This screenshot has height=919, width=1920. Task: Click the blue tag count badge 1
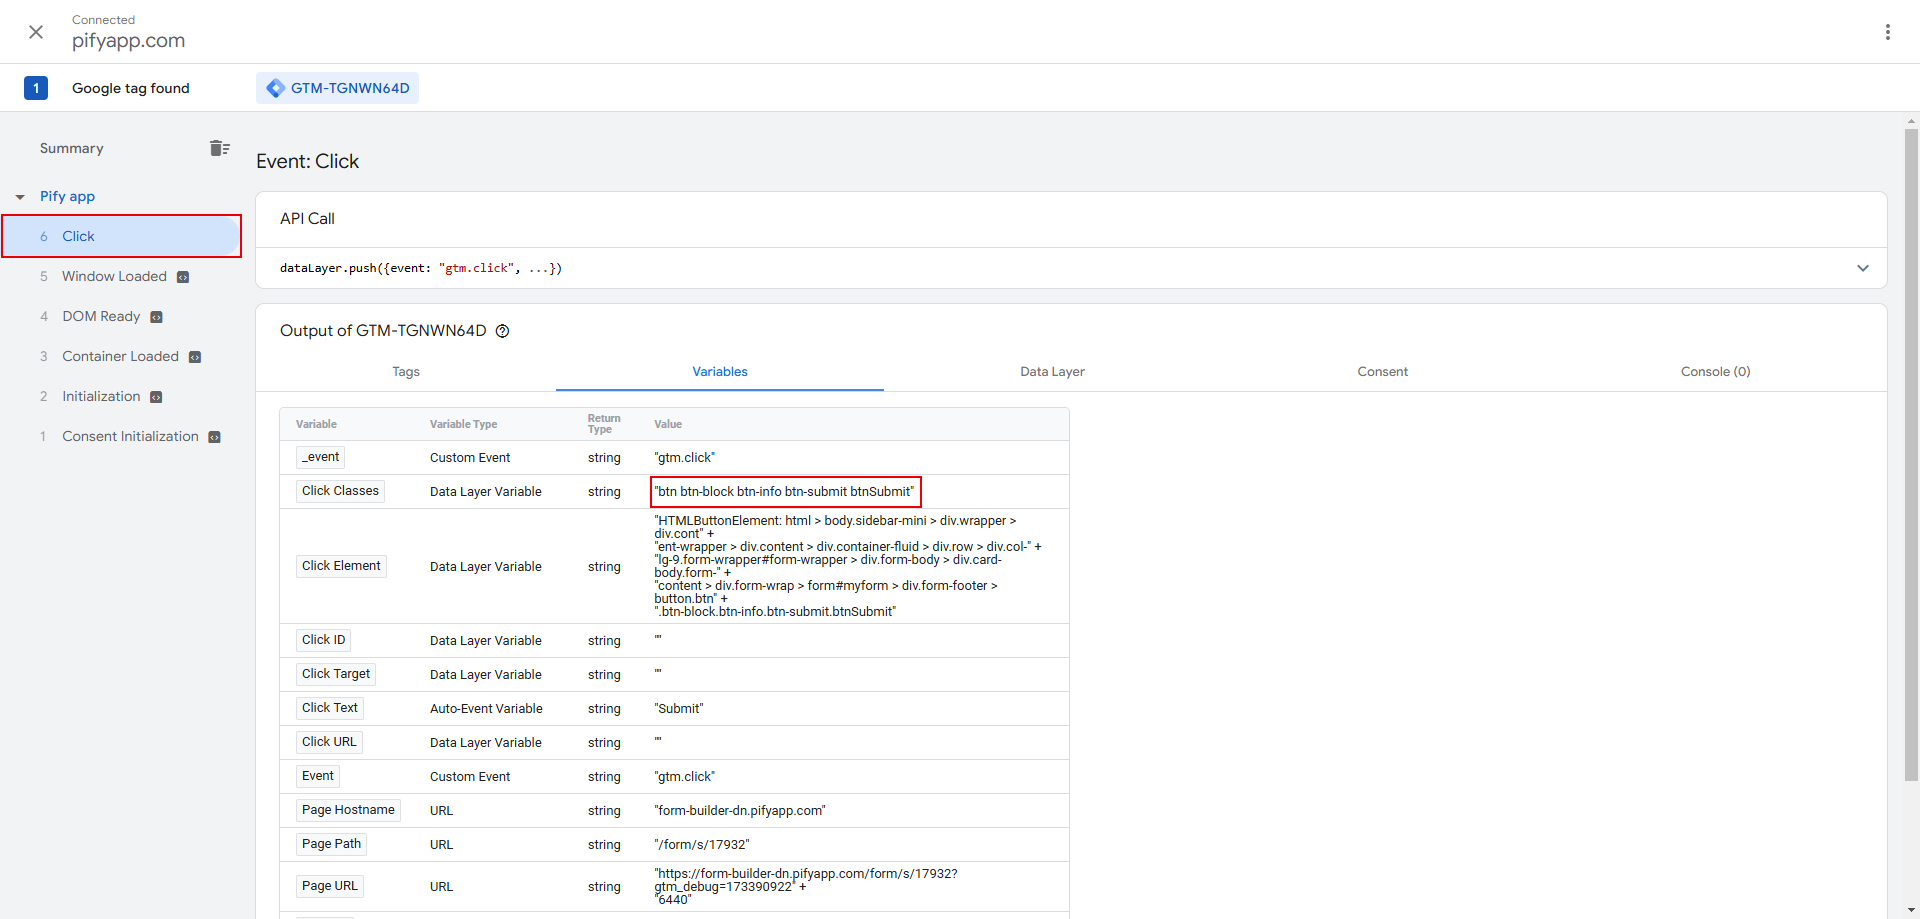click(x=36, y=88)
